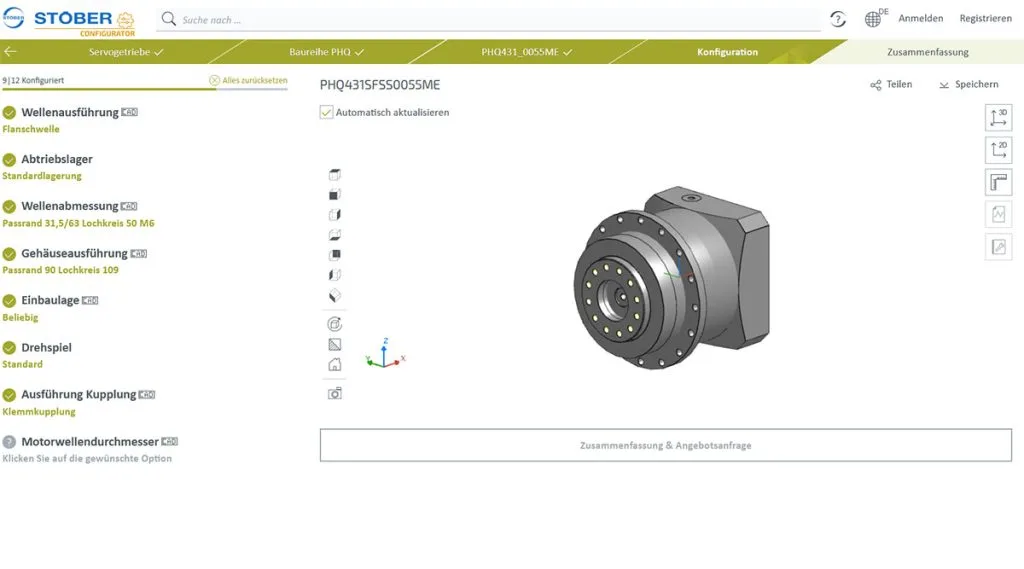Click Alles zurücksetzen to reset
This screenshot has width=1024, height=569.
coord(248,80)
